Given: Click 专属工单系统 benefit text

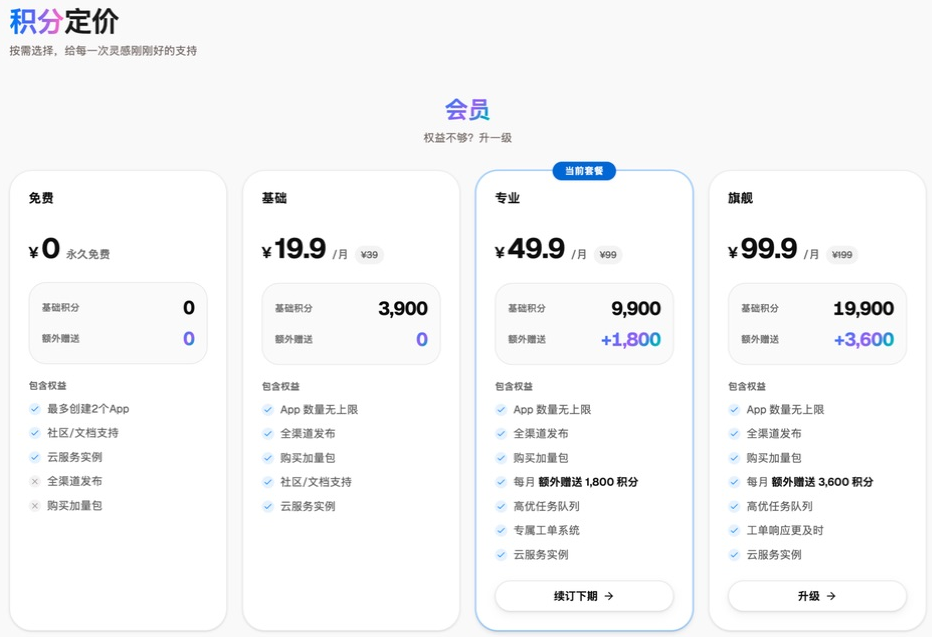Looking at the screenshot, I should pos(546,530).
